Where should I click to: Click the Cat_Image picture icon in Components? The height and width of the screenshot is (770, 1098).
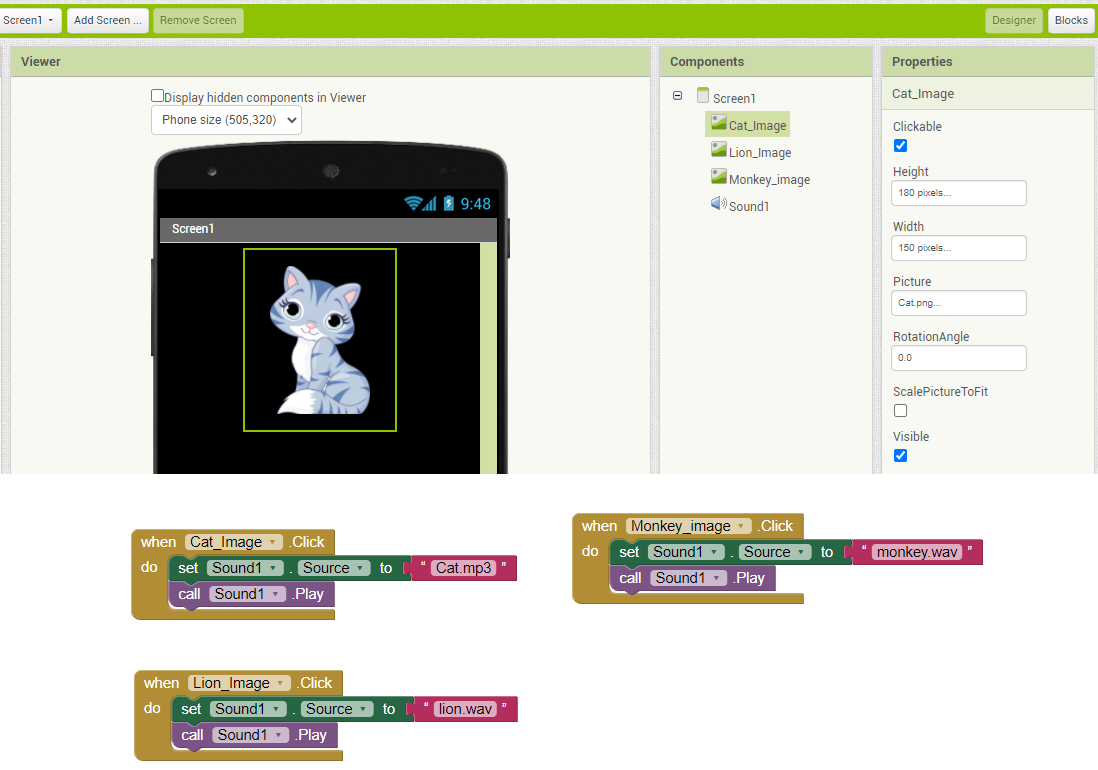[x=718, y=124]
